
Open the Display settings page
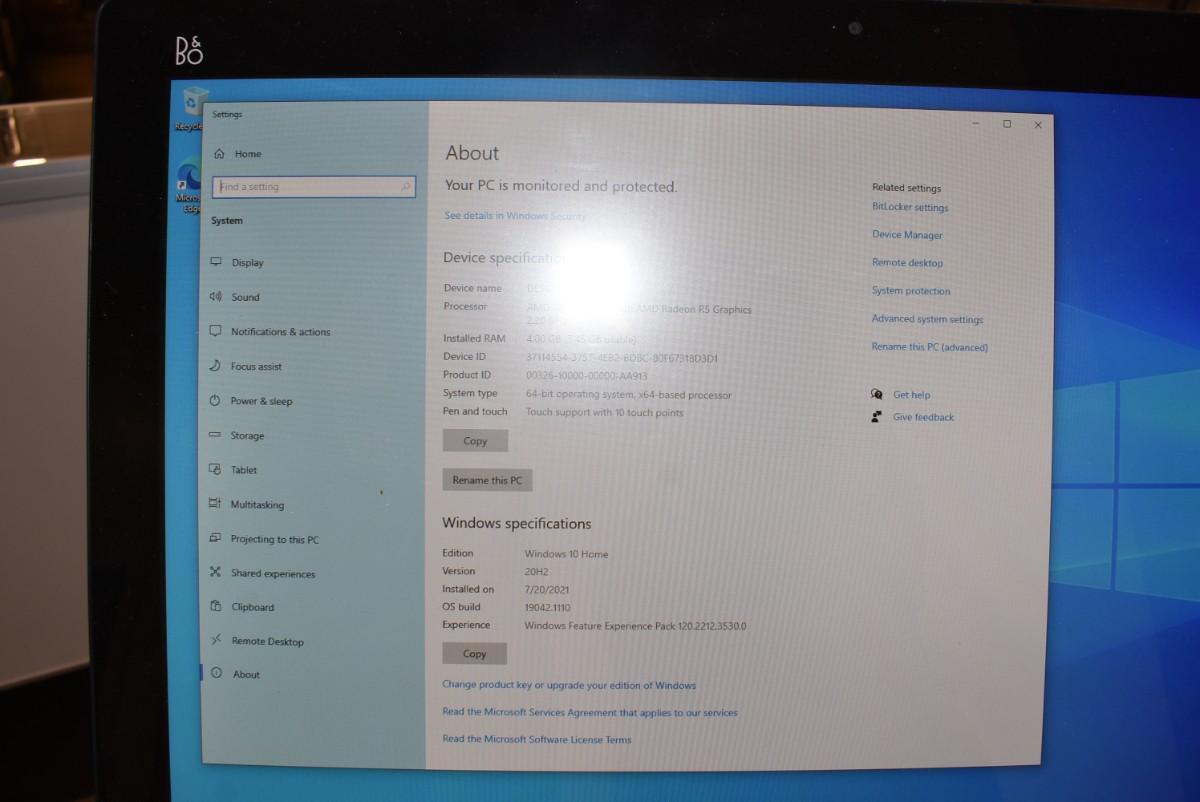point(248,263)
